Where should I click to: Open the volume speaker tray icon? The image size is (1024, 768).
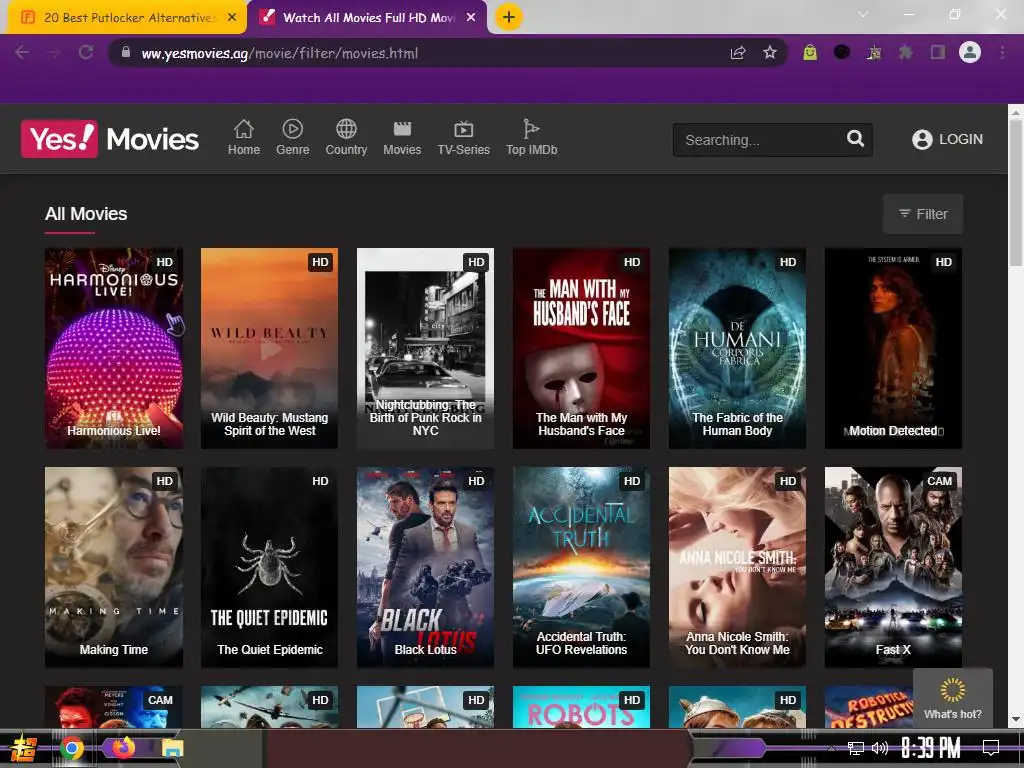[880, 748]
